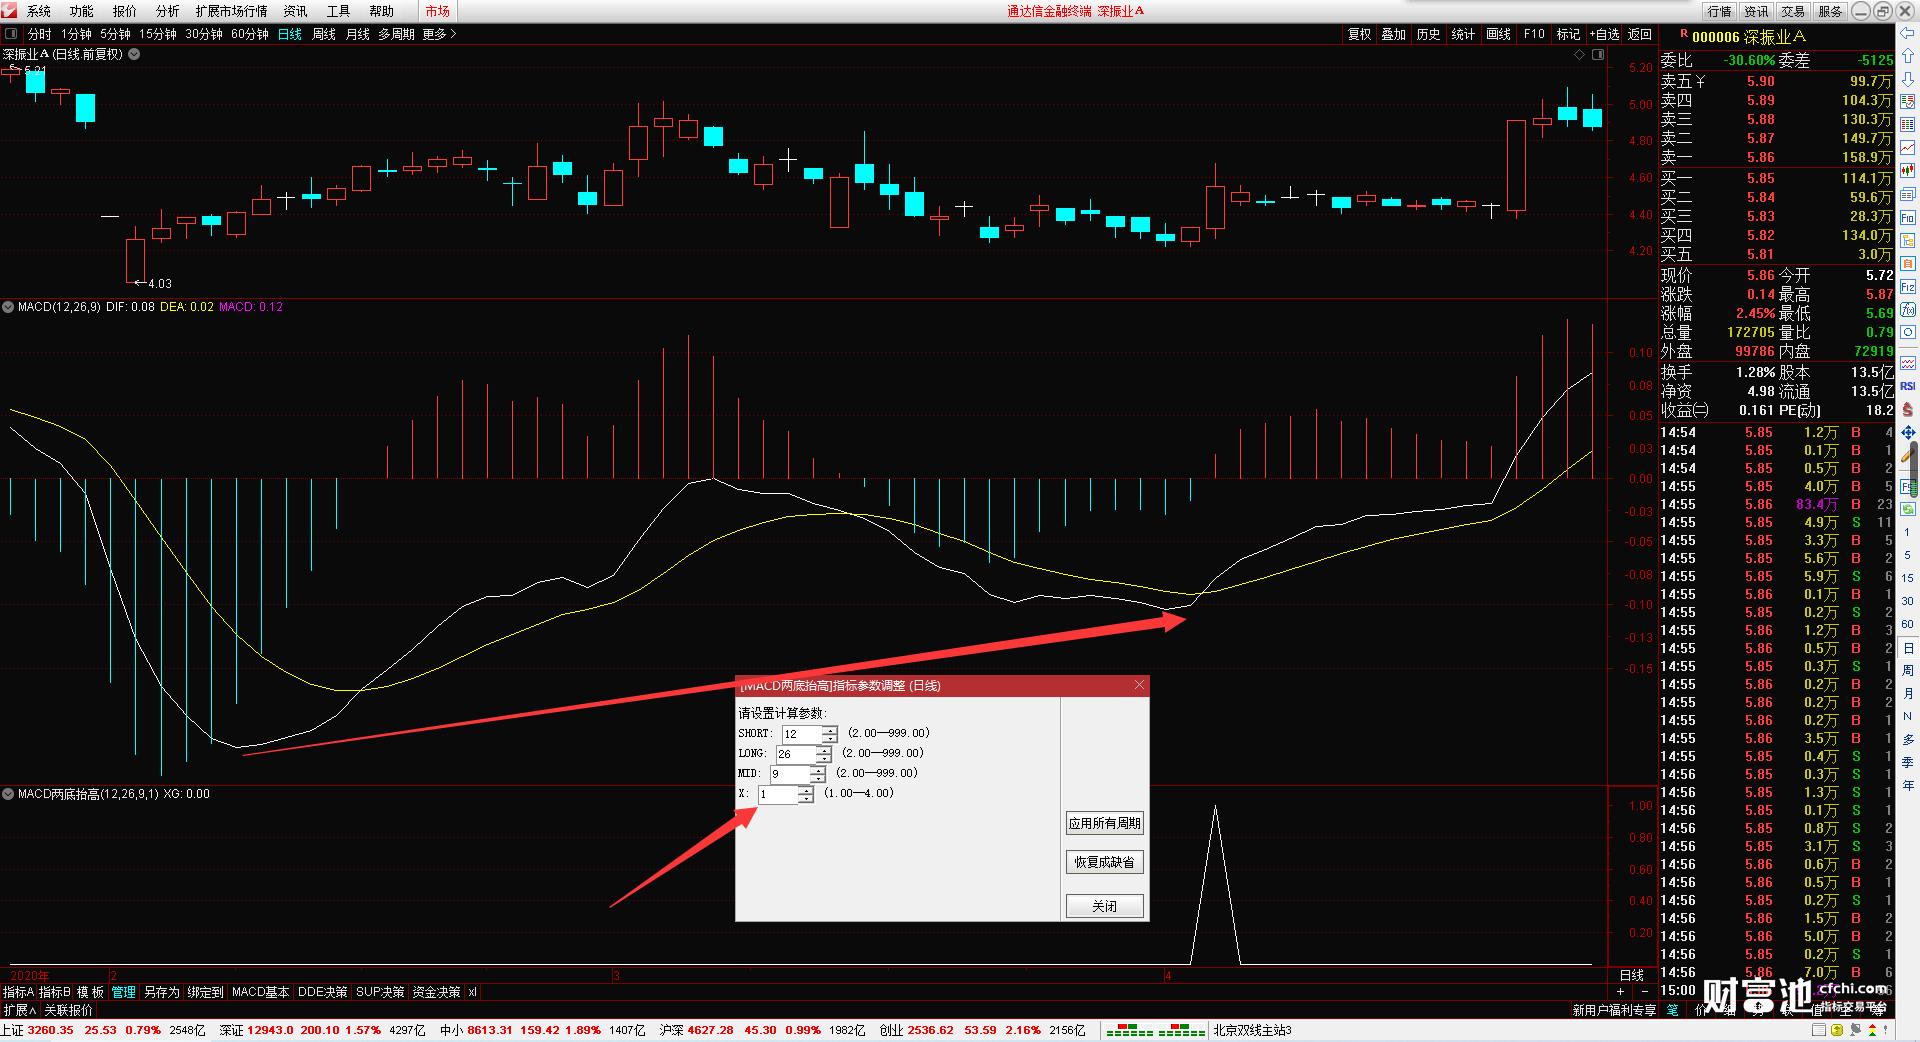Click the blue four-way move arrows icon

click(x=1908, y=433)
